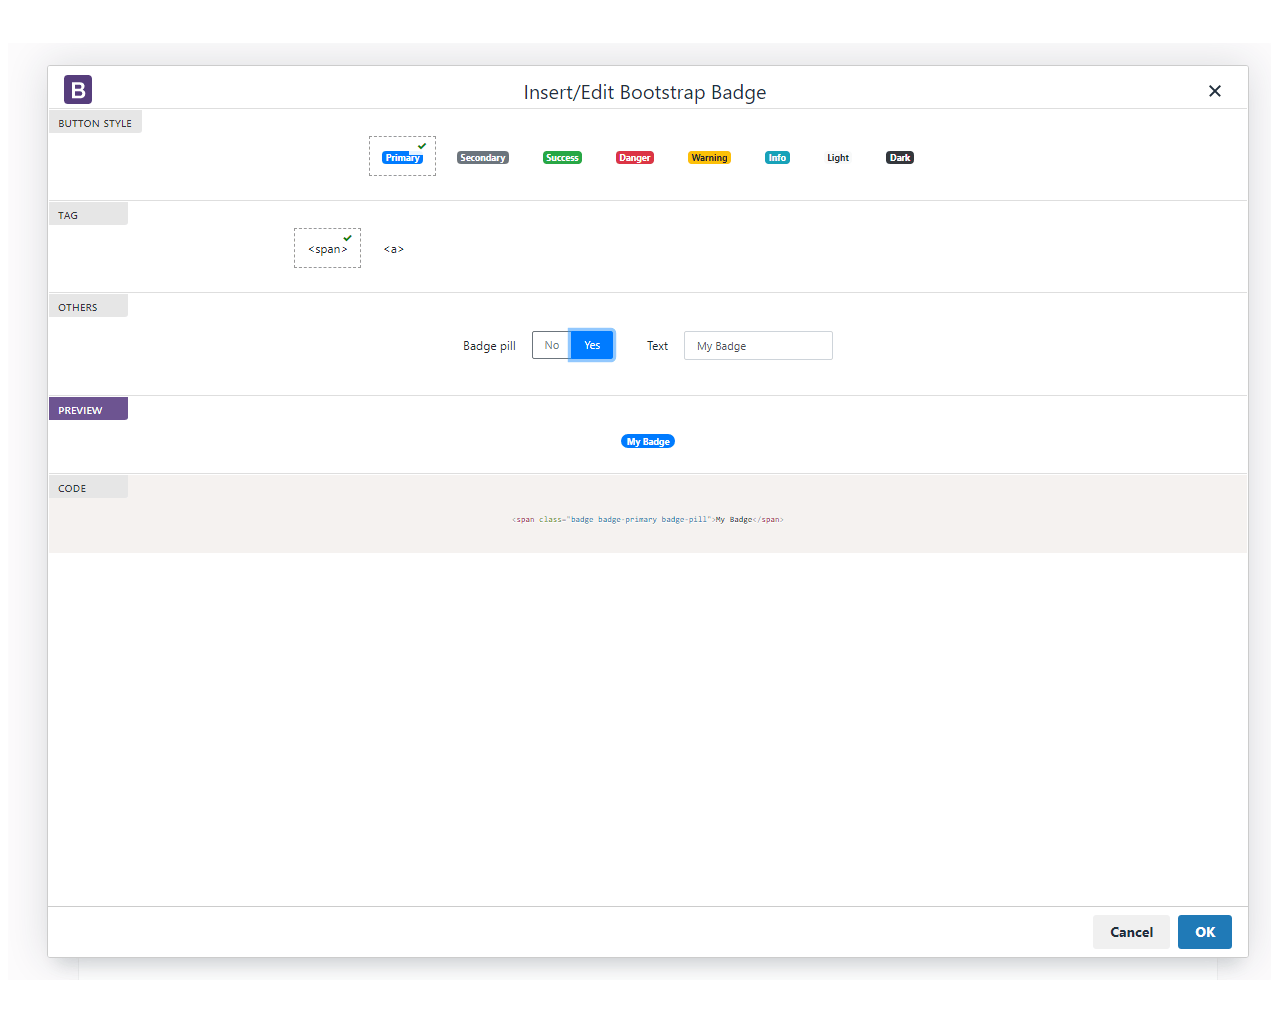Select the <span> tag option

click(327, 248)
